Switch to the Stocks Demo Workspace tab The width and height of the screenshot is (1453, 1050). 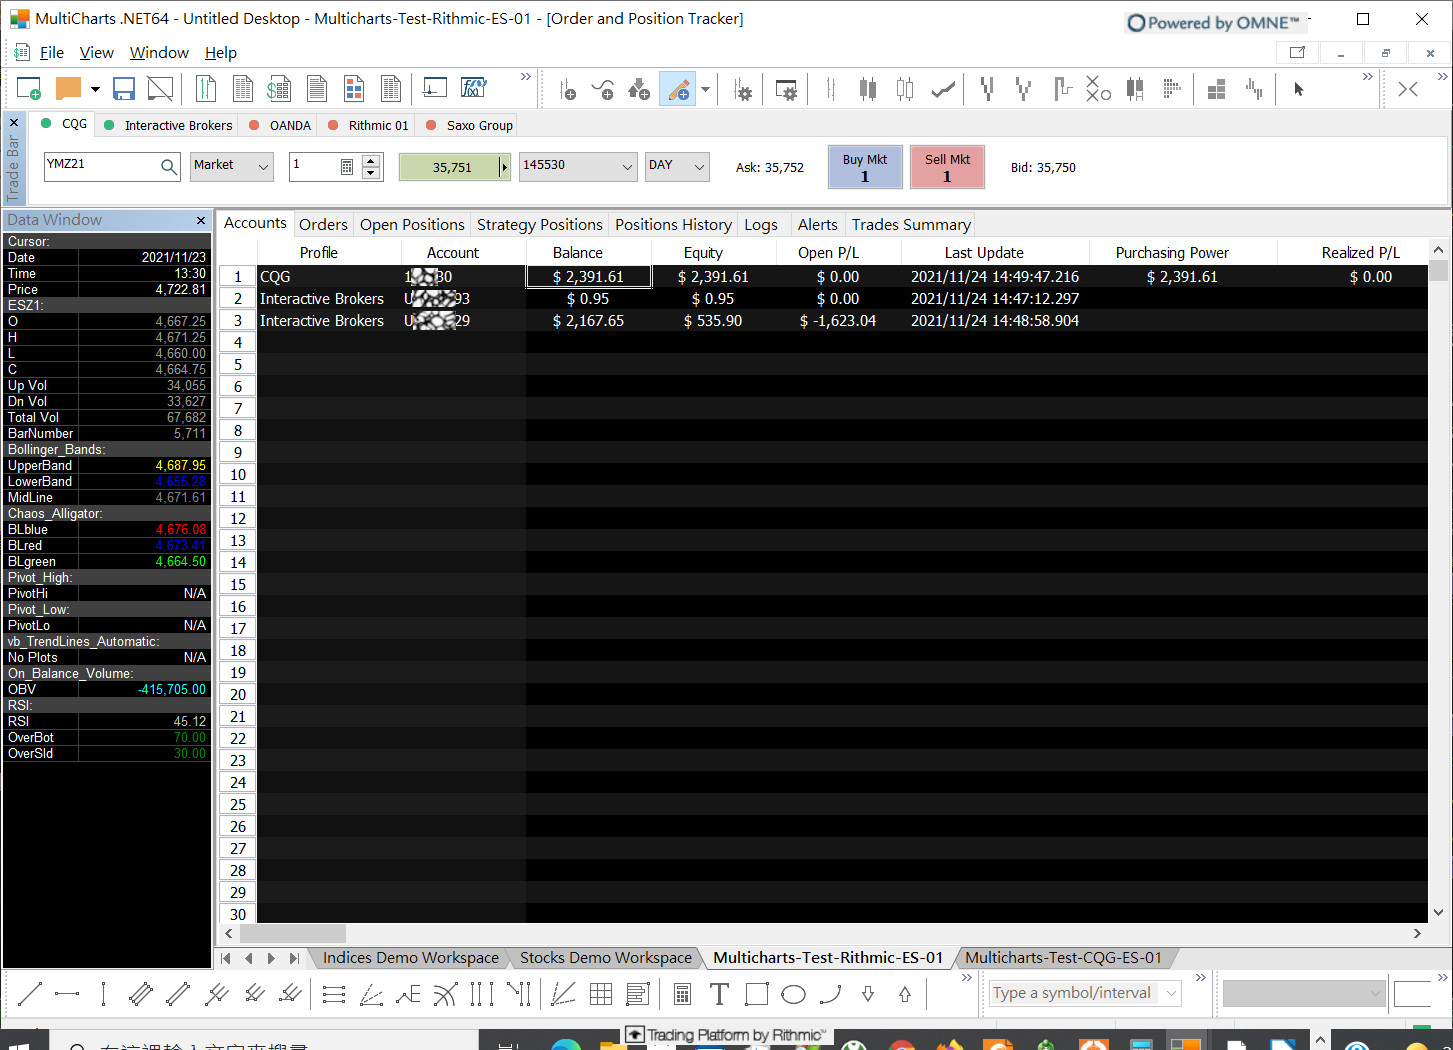point(606,958)
